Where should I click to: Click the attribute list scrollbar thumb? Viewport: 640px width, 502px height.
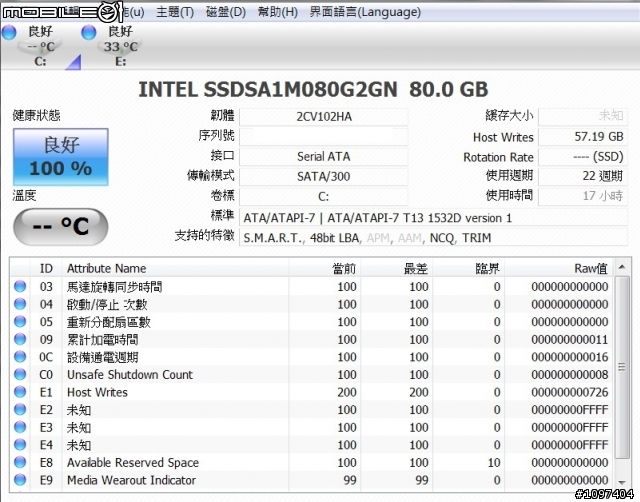[622, 367]
